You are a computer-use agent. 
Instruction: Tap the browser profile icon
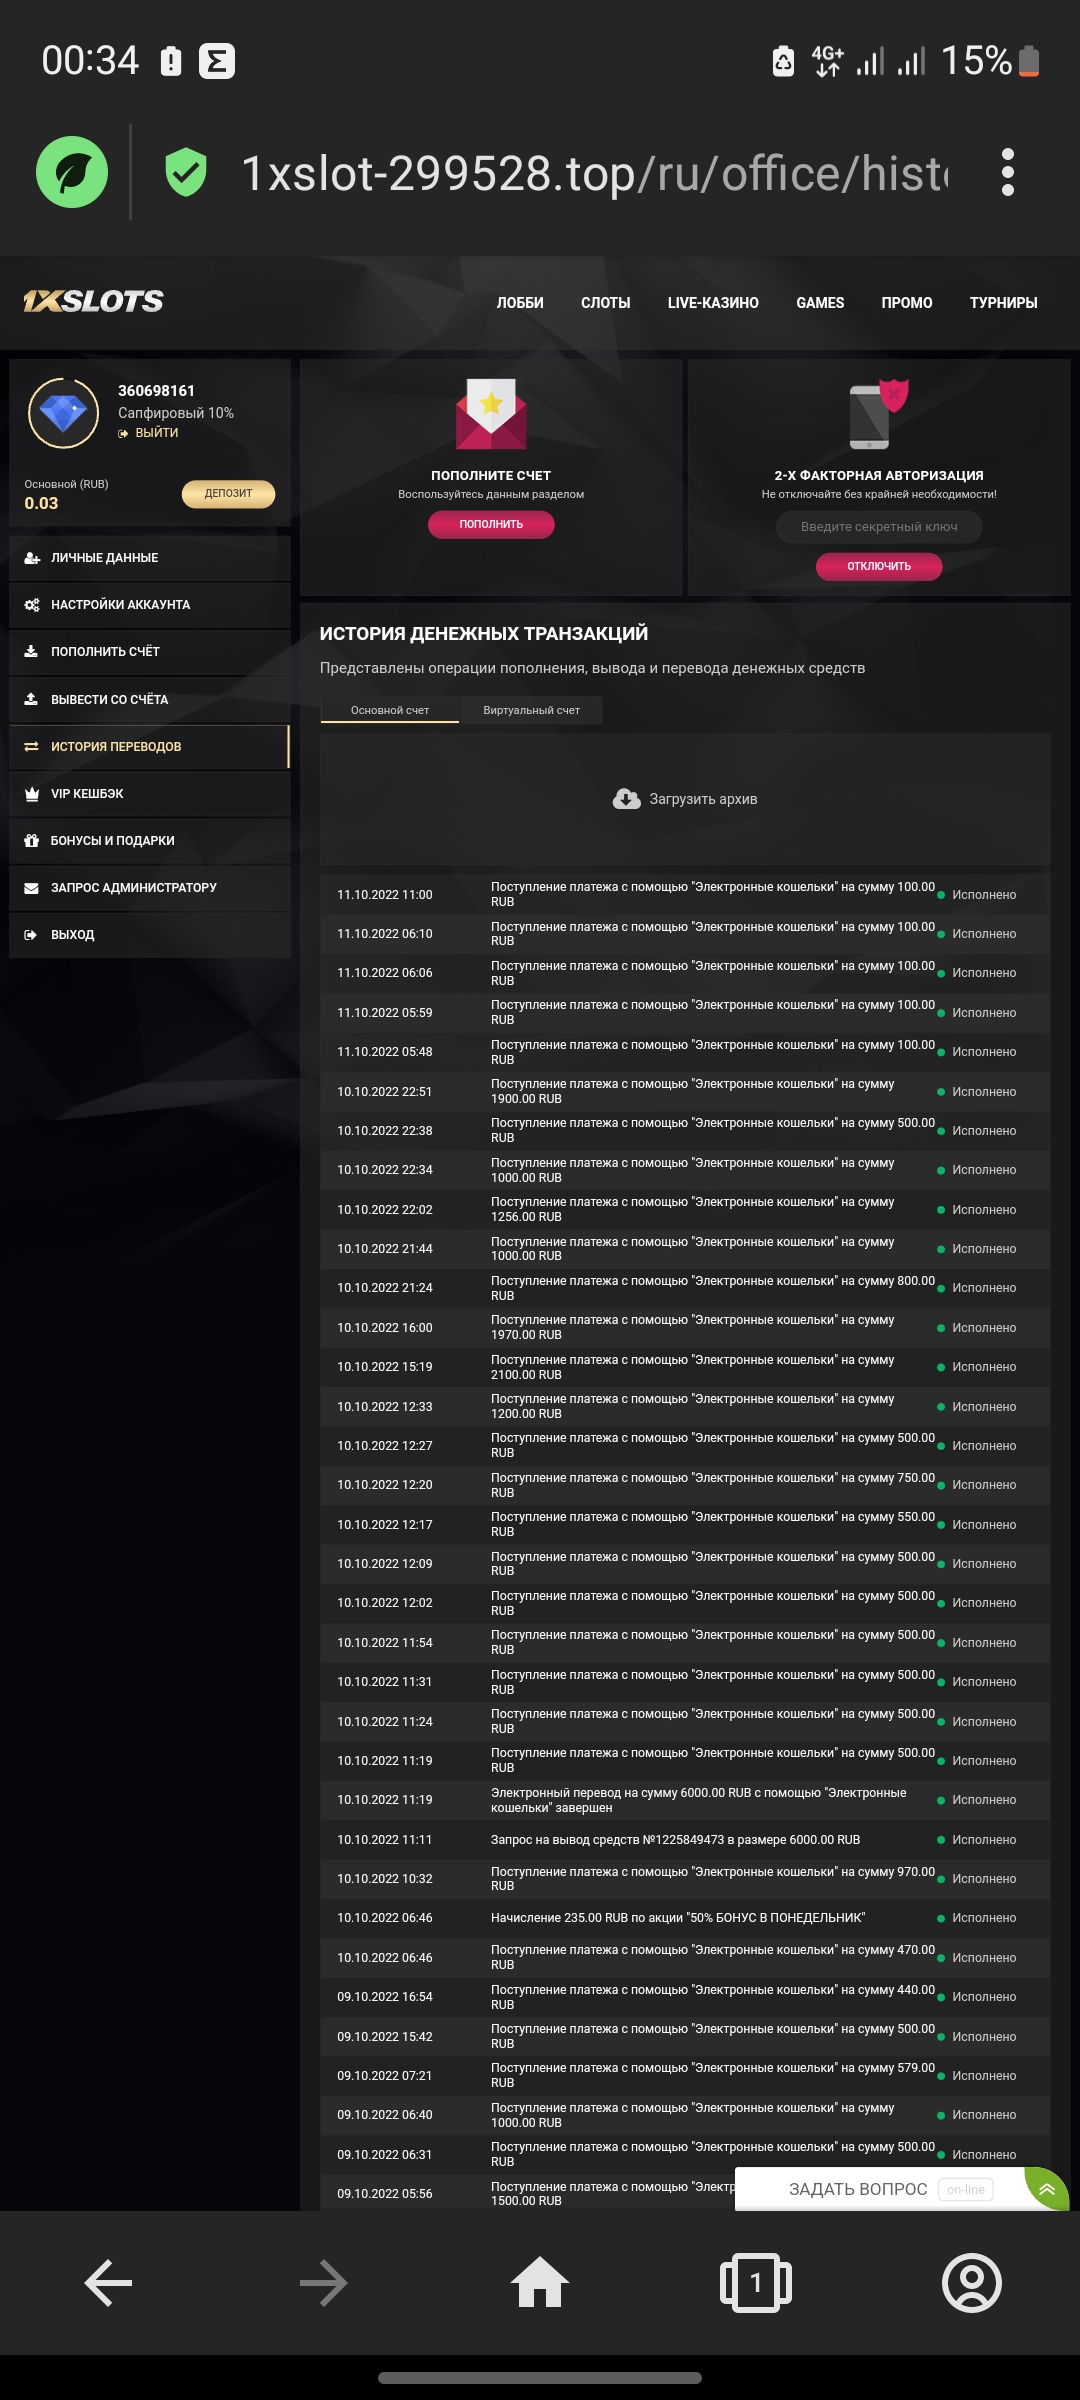coord(971,2282)
